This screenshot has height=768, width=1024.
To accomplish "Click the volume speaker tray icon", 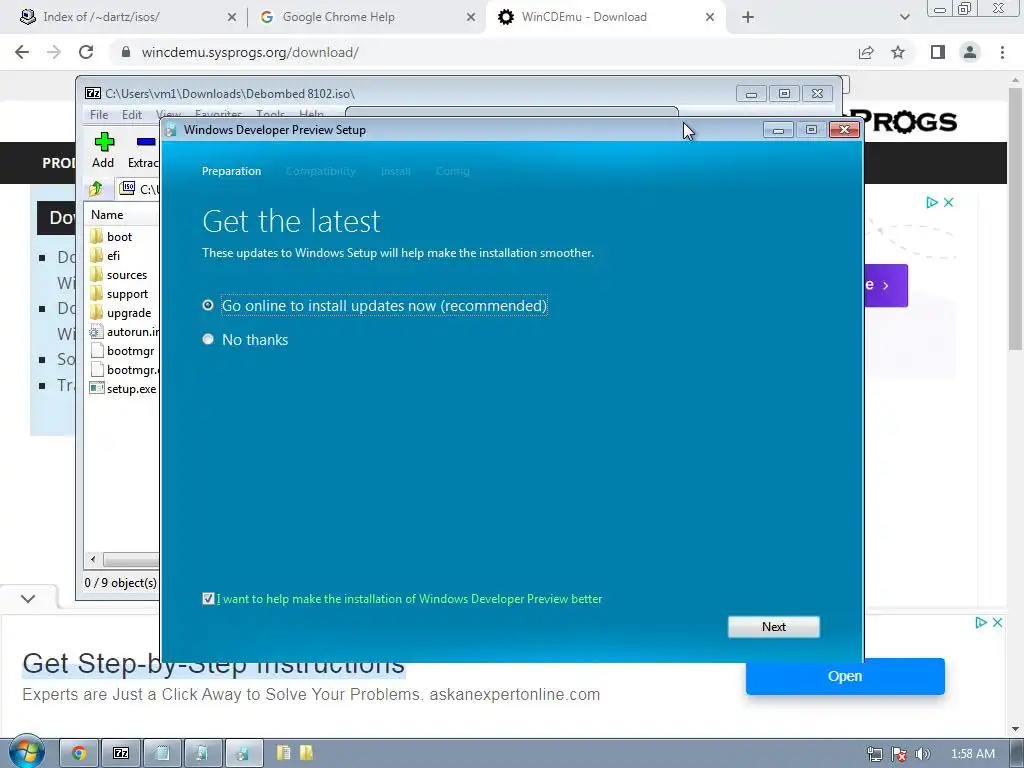I will click(923, 754).
